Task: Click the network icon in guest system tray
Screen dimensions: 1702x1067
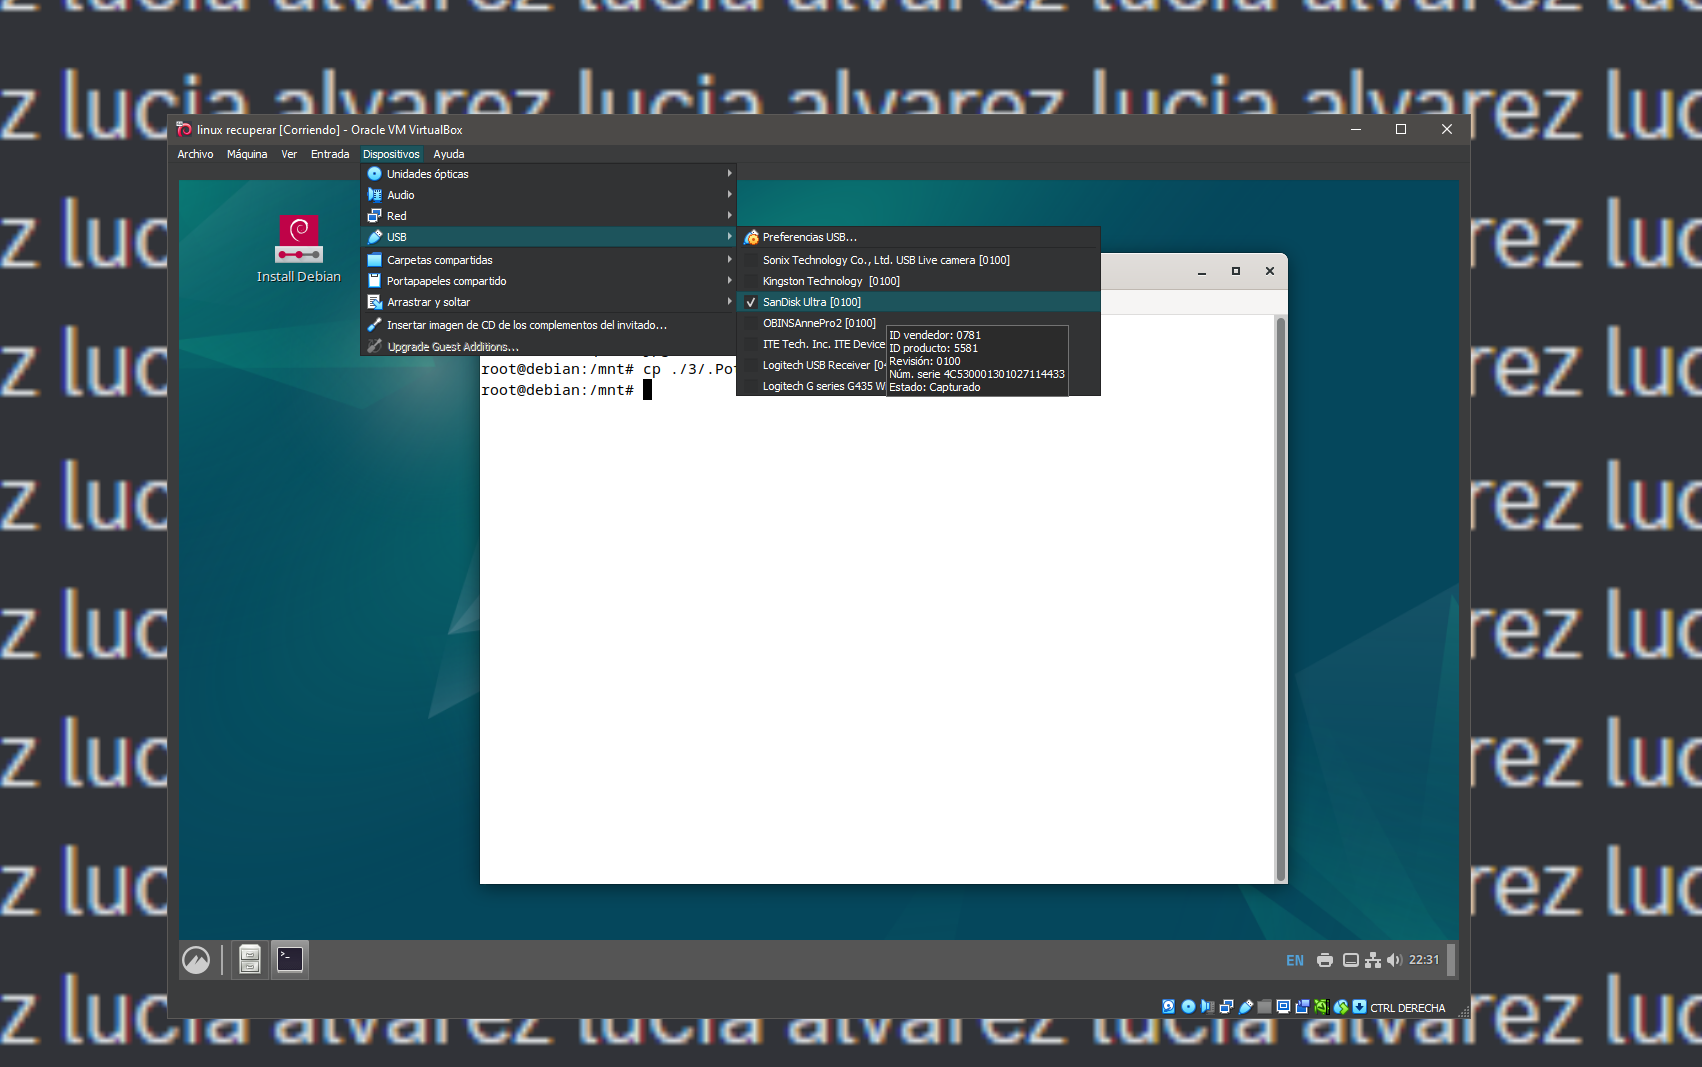Action: pos(1373,959)
